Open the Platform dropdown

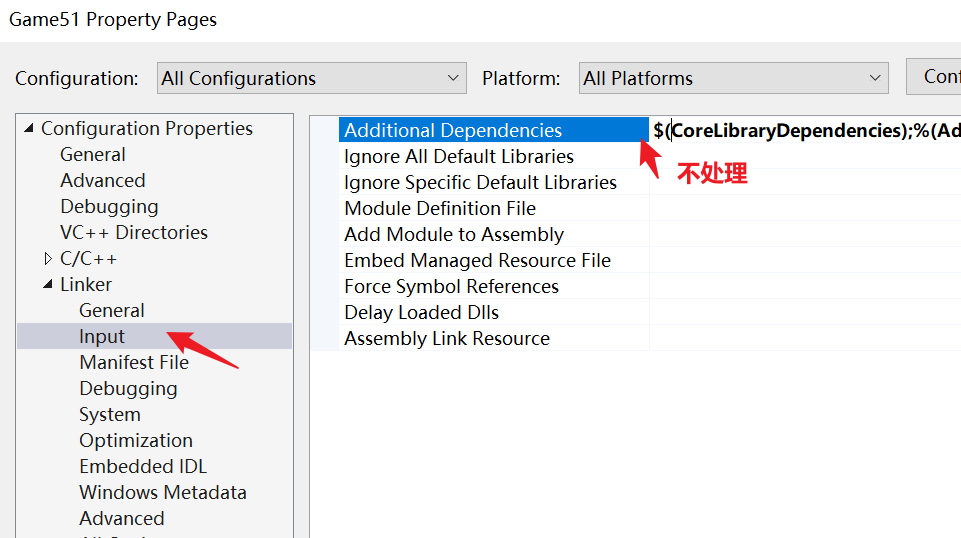click(734, 78)
